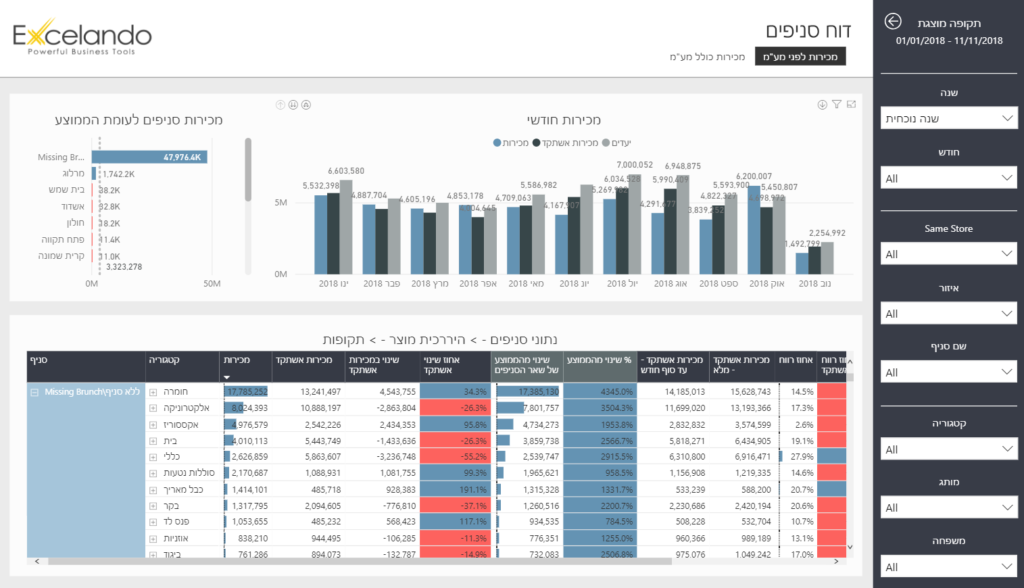Select the מכירות לפני מע"מ tab
The width and height of the screenshot is (1024, 588).
800,57
